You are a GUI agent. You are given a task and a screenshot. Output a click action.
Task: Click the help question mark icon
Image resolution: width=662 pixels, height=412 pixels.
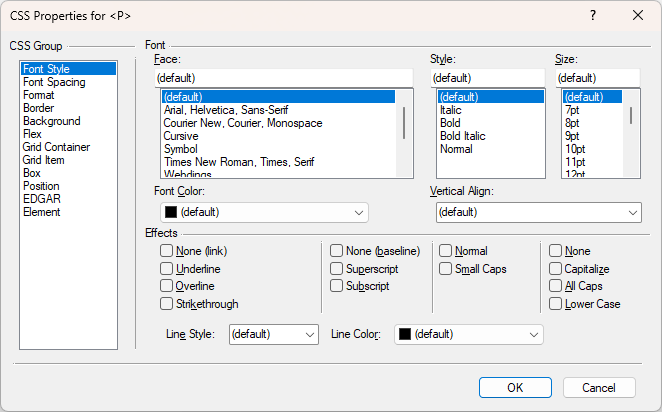click(593, 15)
